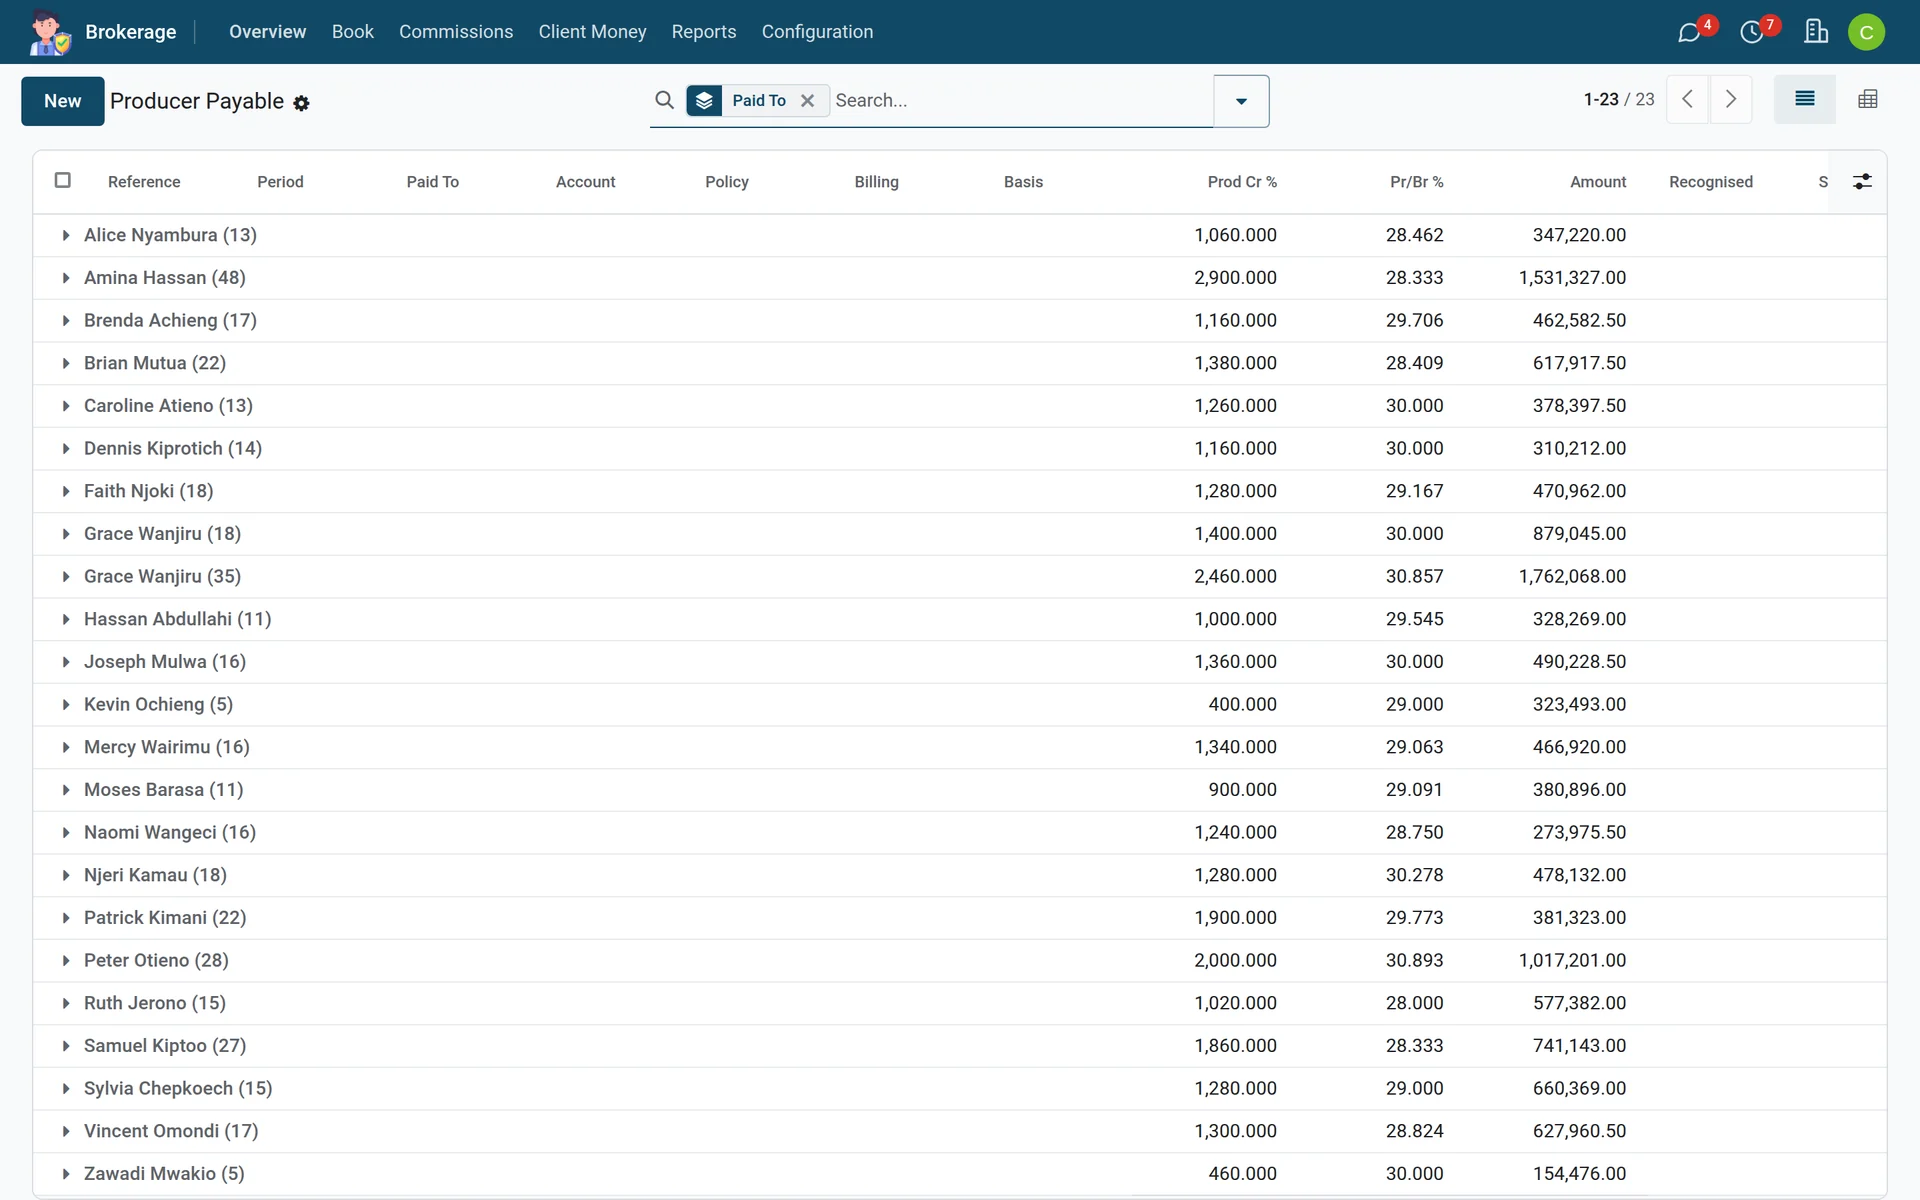Open the Client Money menu
The image size is (1920, 1200).
pyautogui.click(x=592, y=32)
